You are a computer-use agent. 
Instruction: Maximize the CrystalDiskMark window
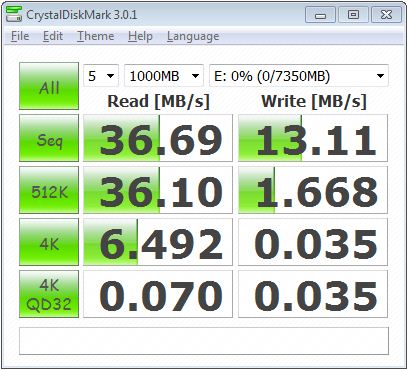[353, 15]
